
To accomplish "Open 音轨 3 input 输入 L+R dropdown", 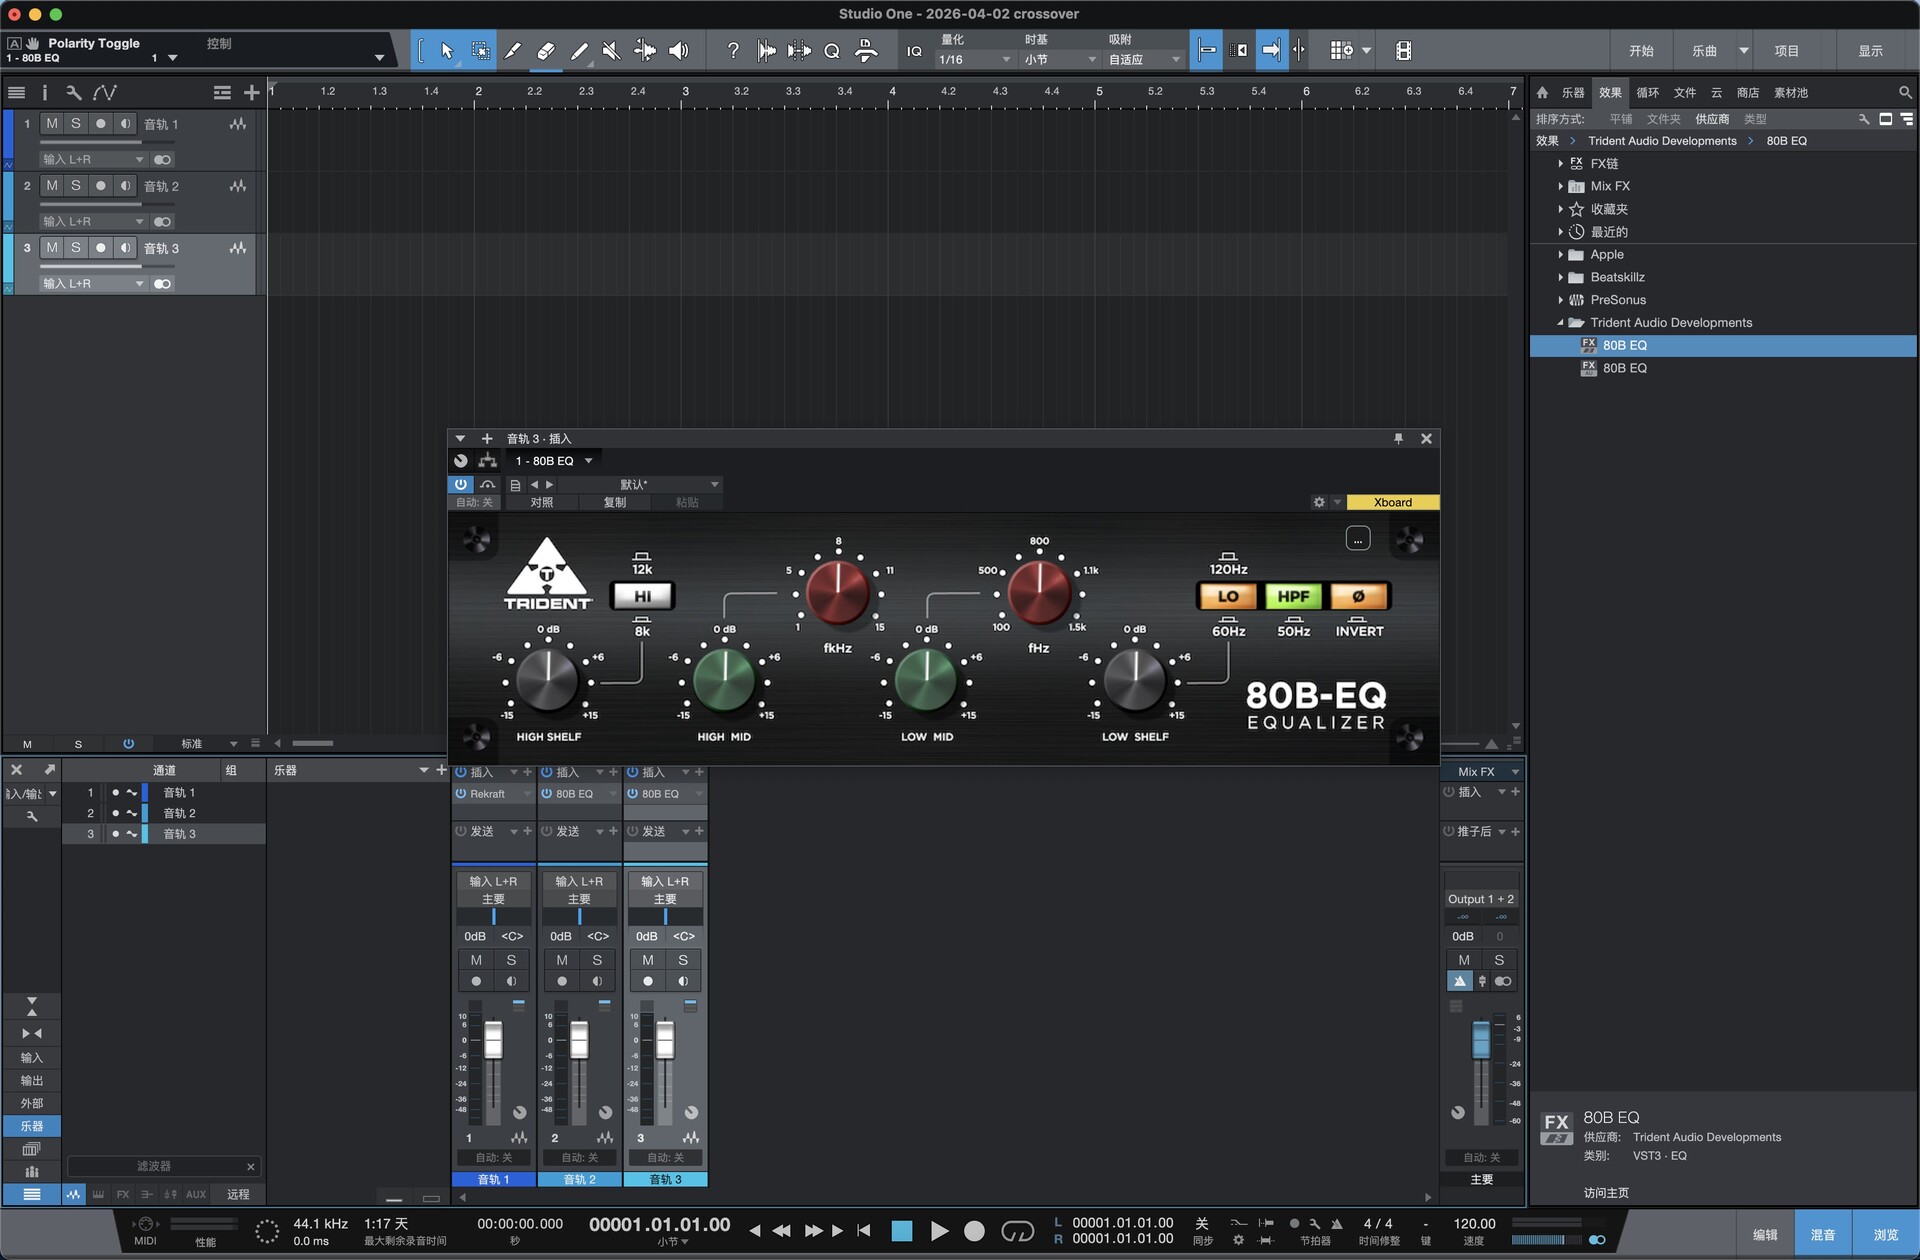I will pos(92,283).
